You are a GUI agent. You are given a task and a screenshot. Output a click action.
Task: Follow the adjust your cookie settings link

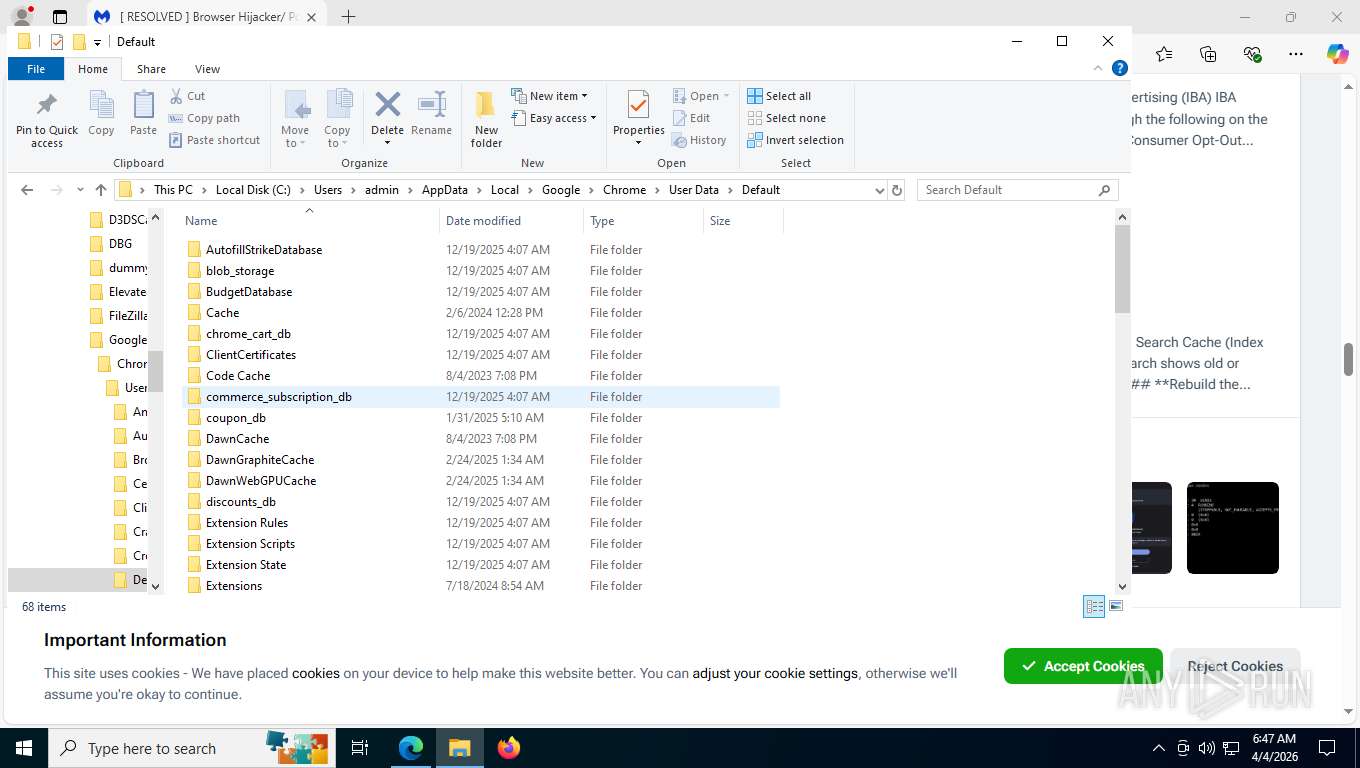pos(775,673)
